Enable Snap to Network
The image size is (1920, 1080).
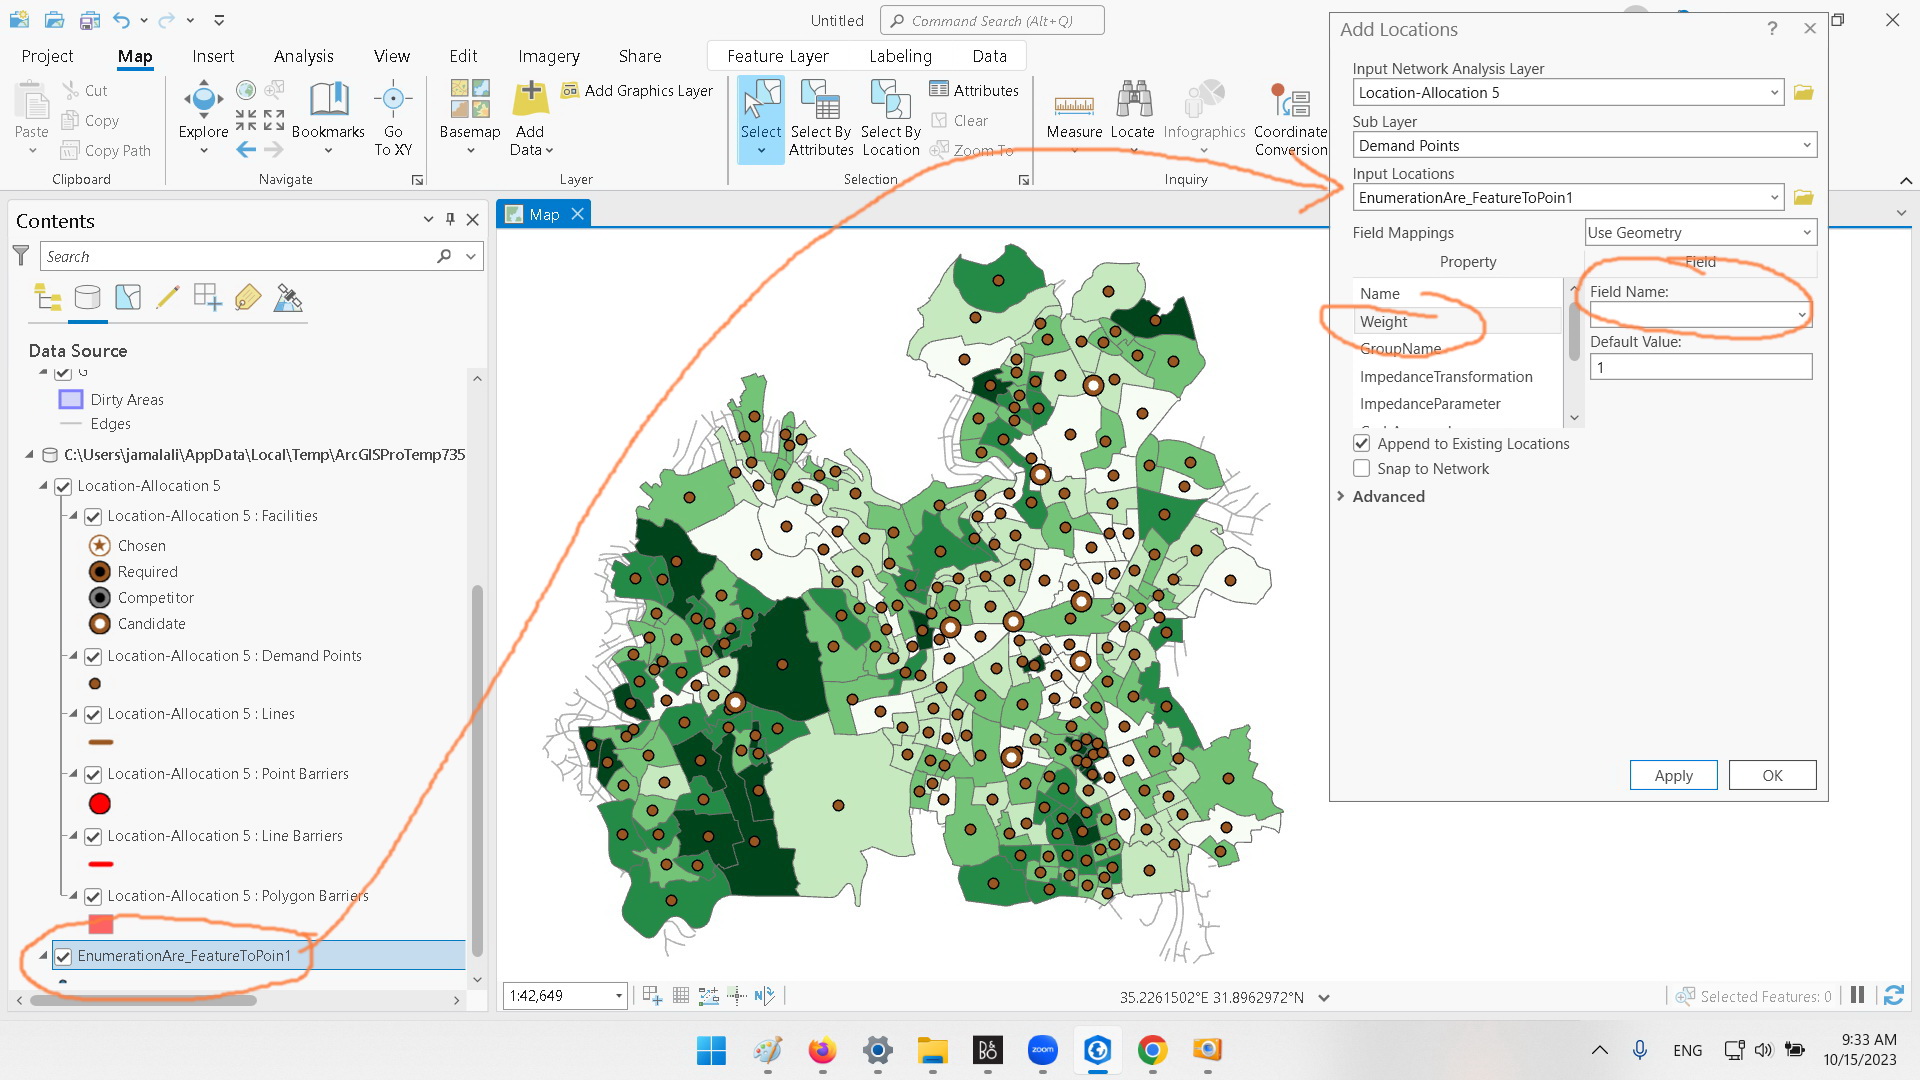[1361, 468]
